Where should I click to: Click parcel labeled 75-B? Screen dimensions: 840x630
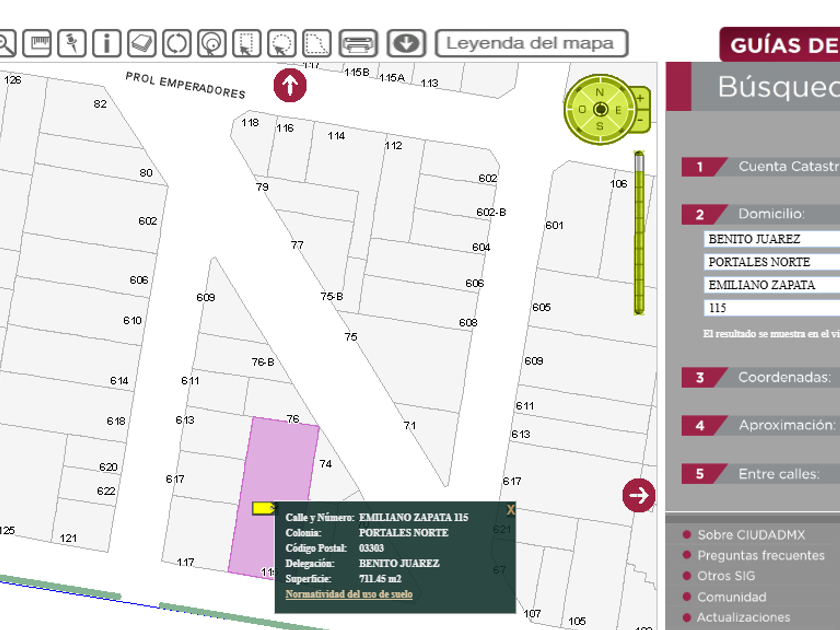(x=332, y=296)
